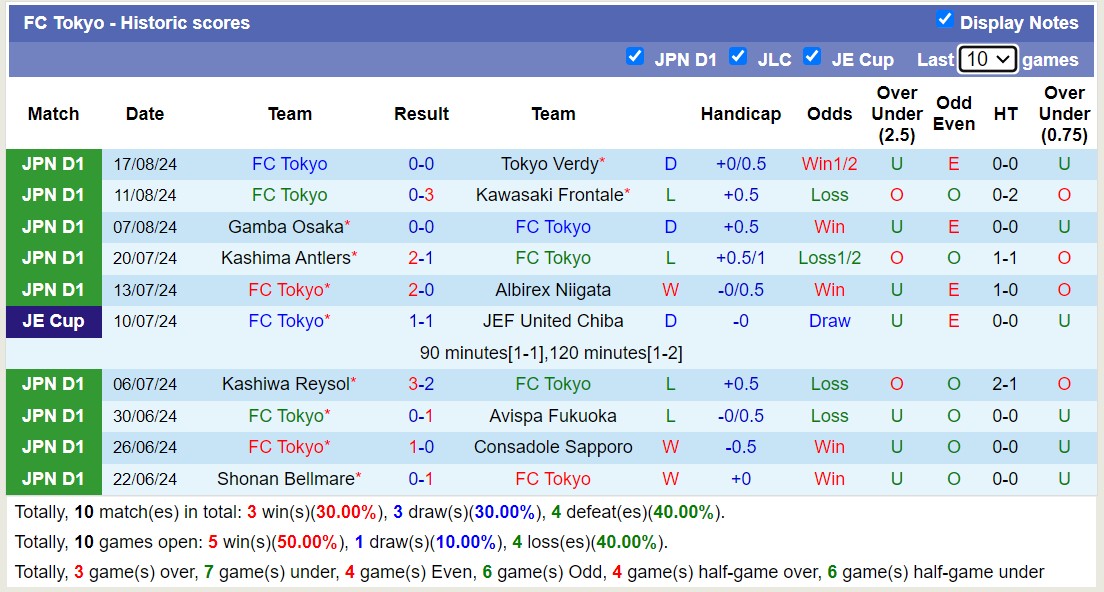The width and height of the screenshot is (1104, 592).
Task: Open the 3-2 Kashiwa Reysol match result
Action: pyautogui.click(x=421, y=384)
